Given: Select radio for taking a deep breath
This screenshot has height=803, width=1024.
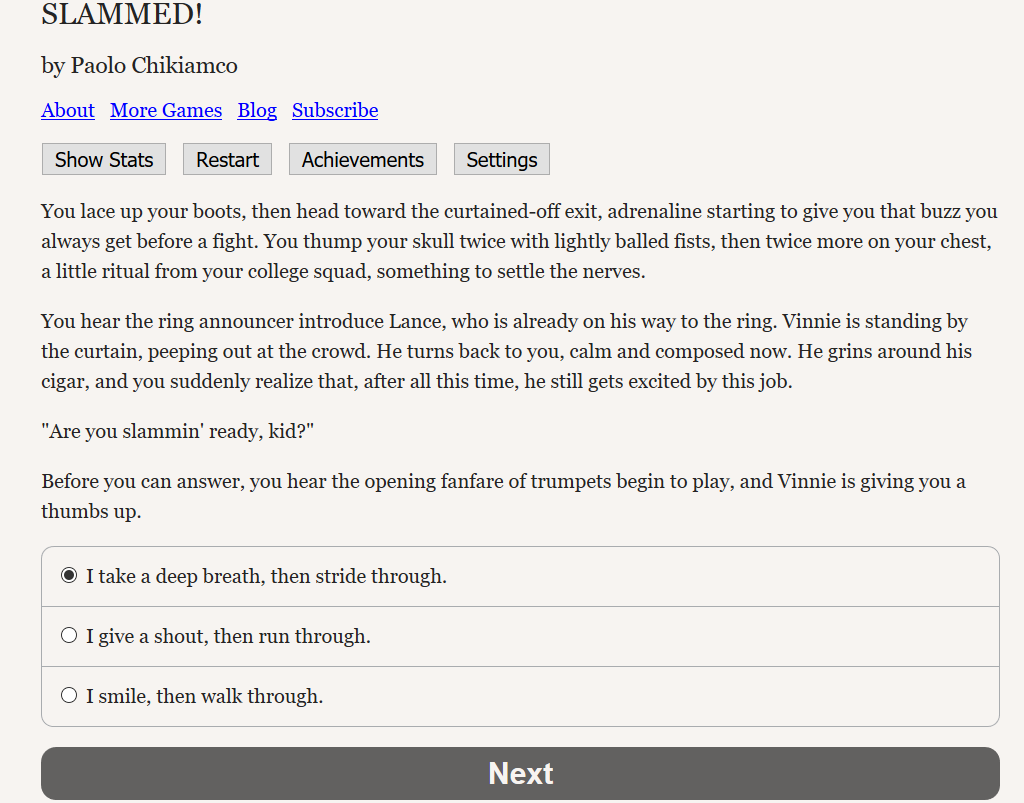Looking at the screenshot, I should point(69,575).
